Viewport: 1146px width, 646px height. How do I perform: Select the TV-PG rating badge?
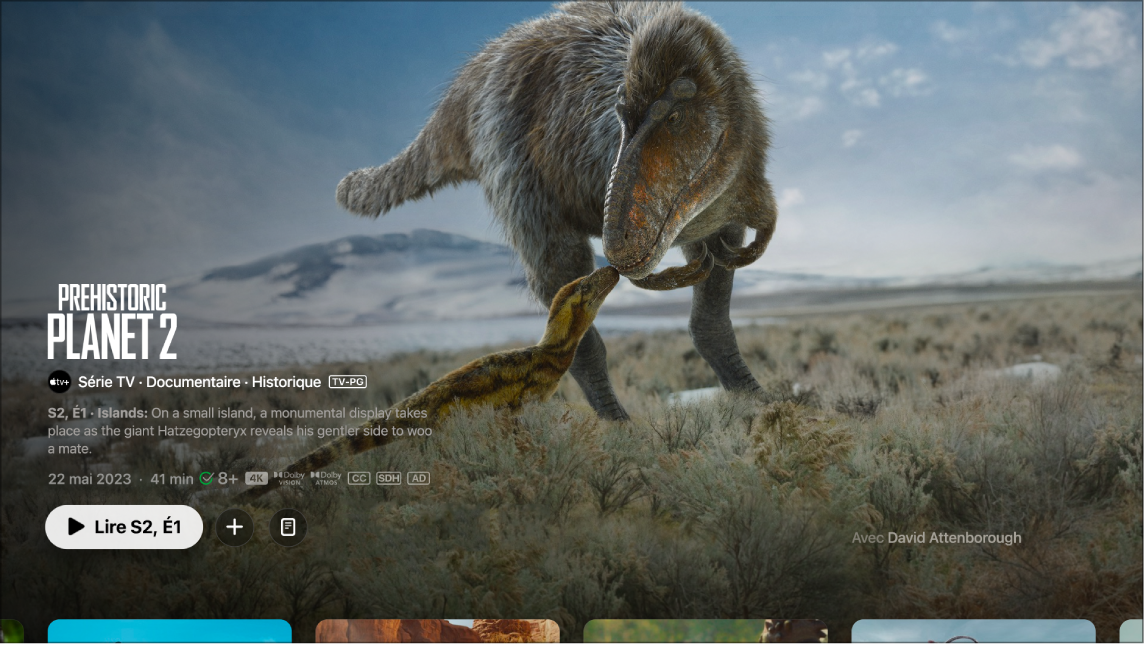pyautogui.click(x=348, y=381)
